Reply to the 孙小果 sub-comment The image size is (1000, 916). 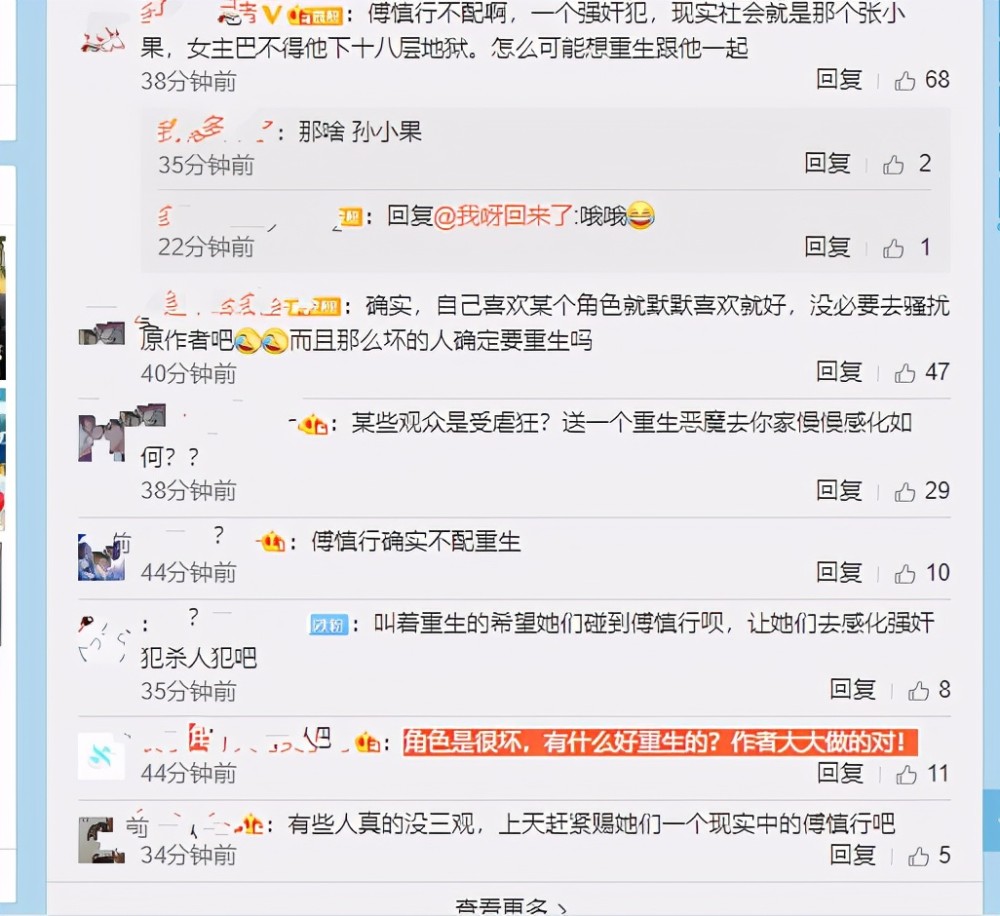(827, 164)
